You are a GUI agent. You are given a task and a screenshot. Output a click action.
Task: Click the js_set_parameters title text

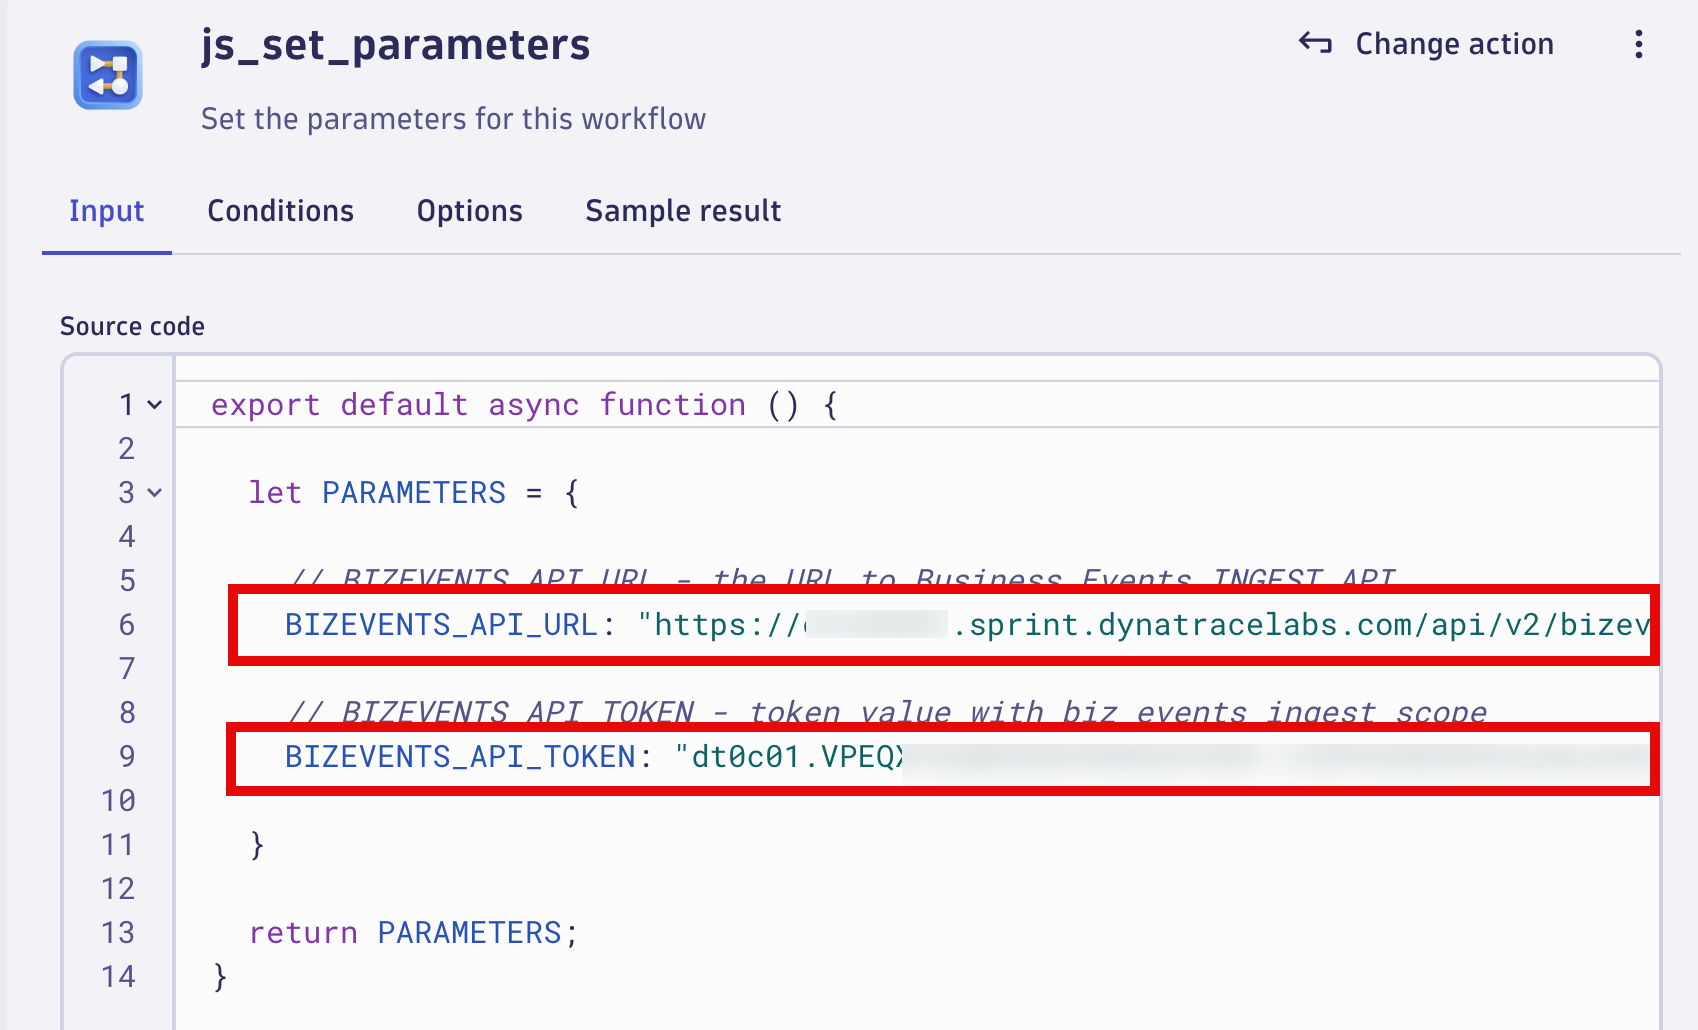(396, 46)
